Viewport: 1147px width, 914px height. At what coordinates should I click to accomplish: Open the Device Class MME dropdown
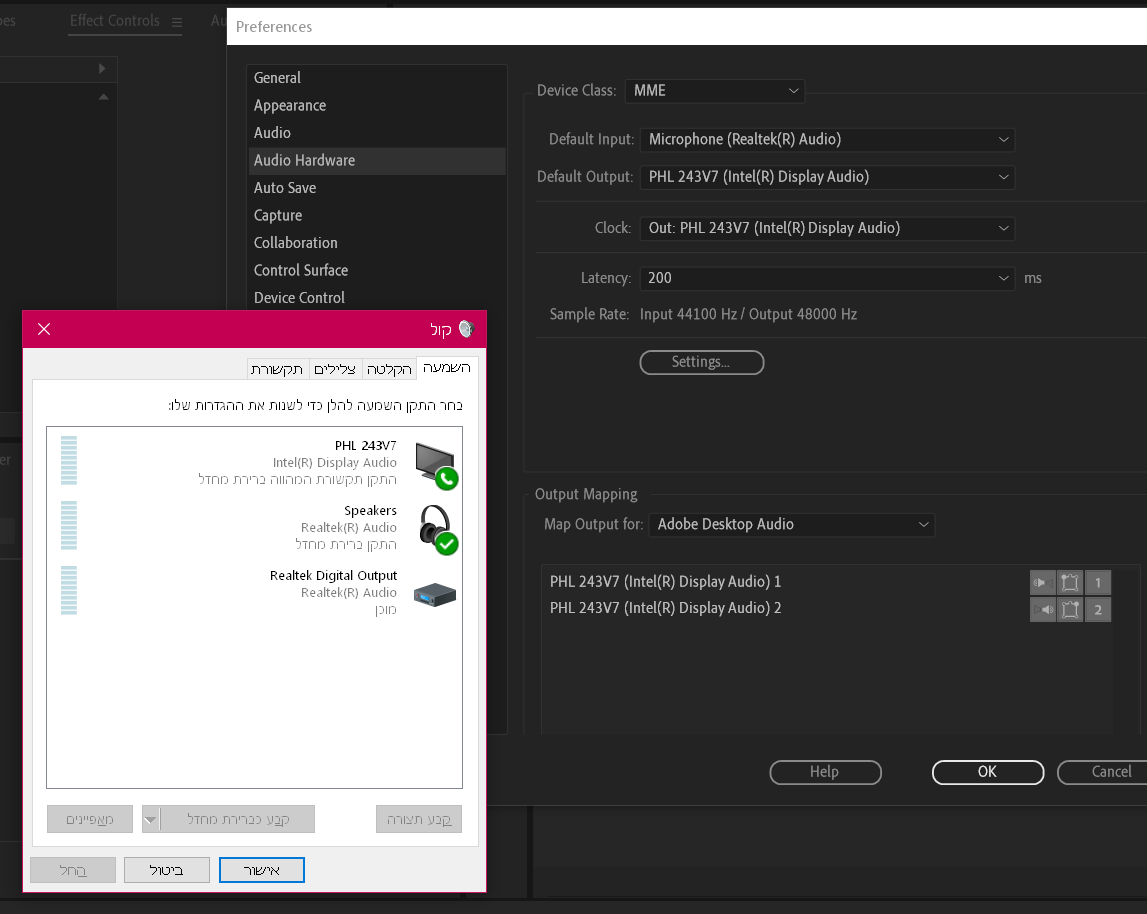click(x=715, y=91)
